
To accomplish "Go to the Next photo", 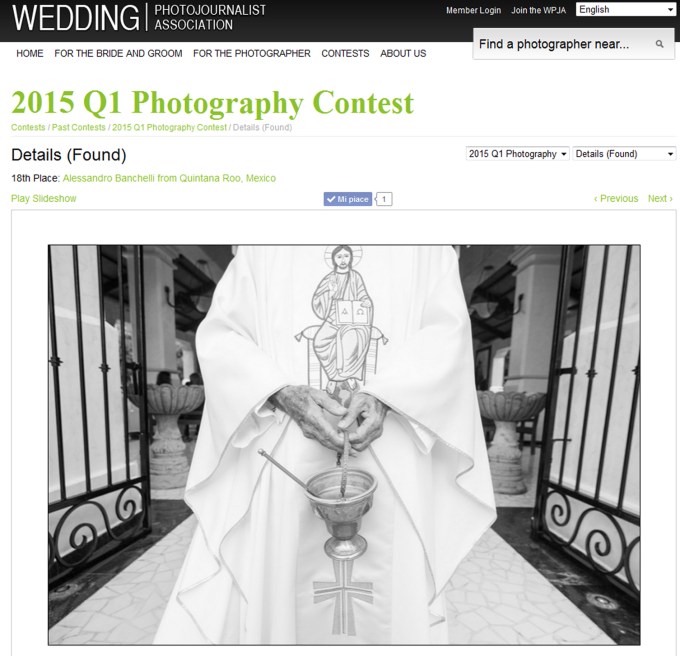I will (660, 199).
